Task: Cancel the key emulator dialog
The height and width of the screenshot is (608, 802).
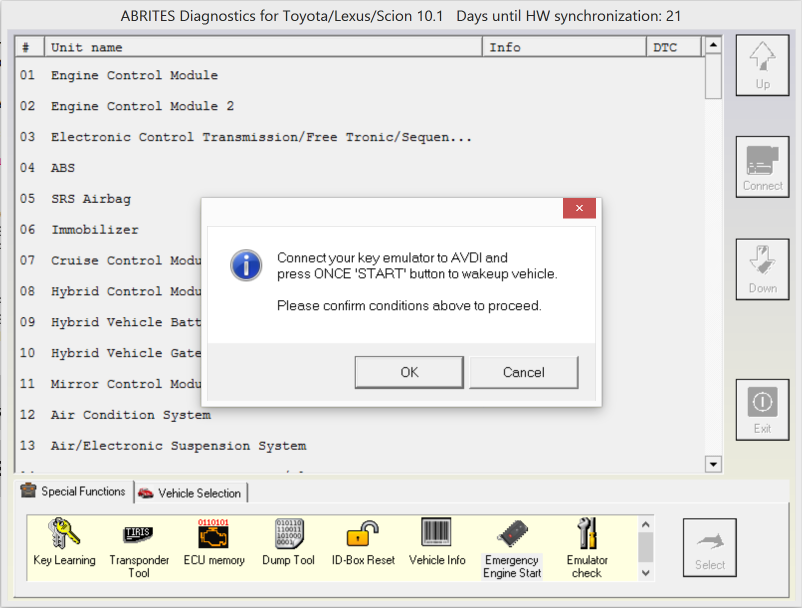Action: 524,372
